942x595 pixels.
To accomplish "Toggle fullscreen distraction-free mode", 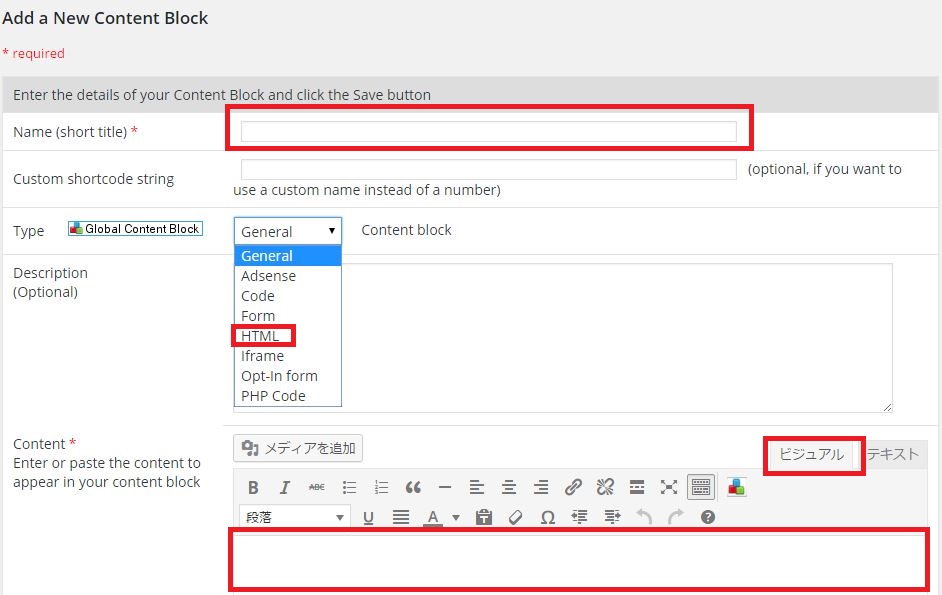I will pos(669,487).
